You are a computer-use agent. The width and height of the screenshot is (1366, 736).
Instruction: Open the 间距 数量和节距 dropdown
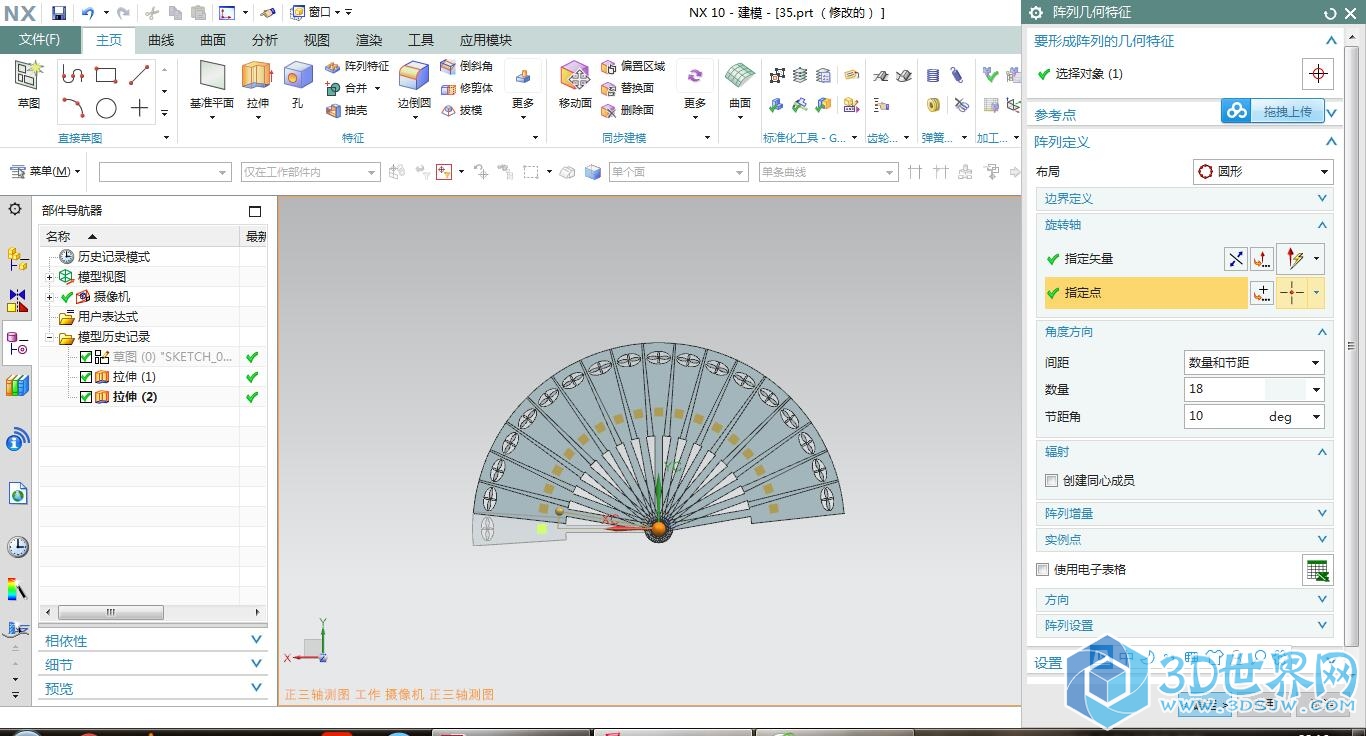1254,363
